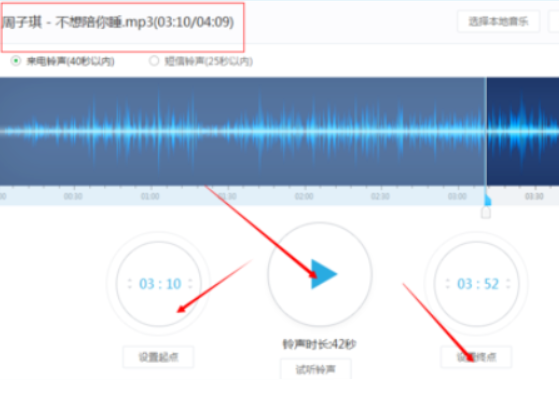Click the 设置终点 button
559x394 pixels.
[476, 357]
